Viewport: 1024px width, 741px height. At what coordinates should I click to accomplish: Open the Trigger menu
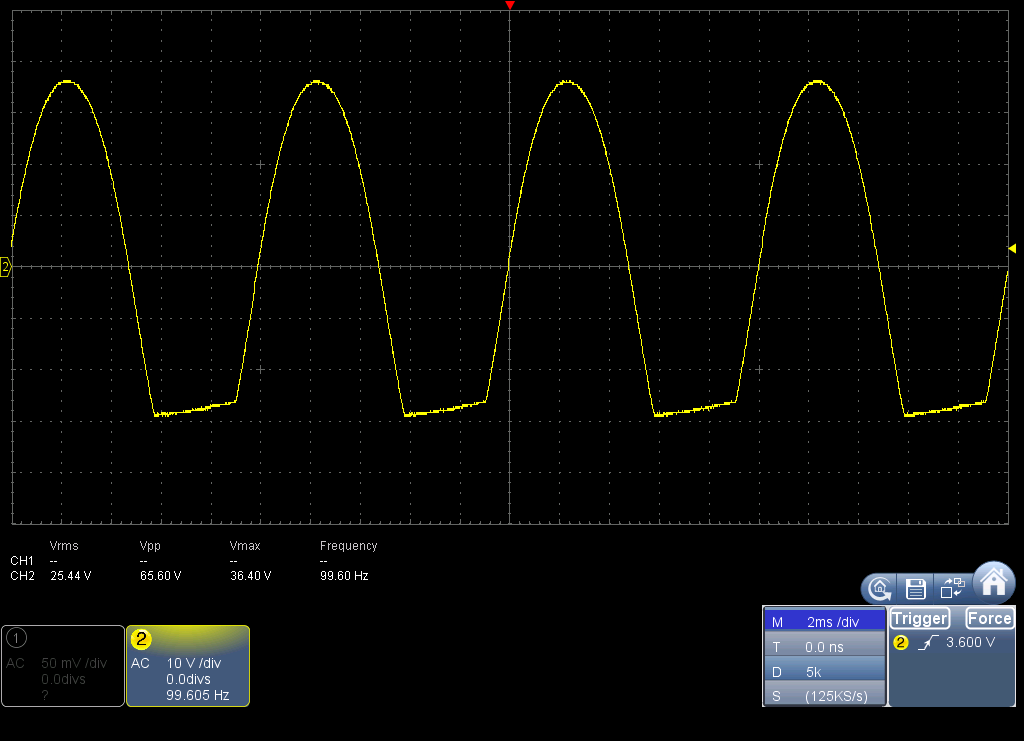click(920, 618)
